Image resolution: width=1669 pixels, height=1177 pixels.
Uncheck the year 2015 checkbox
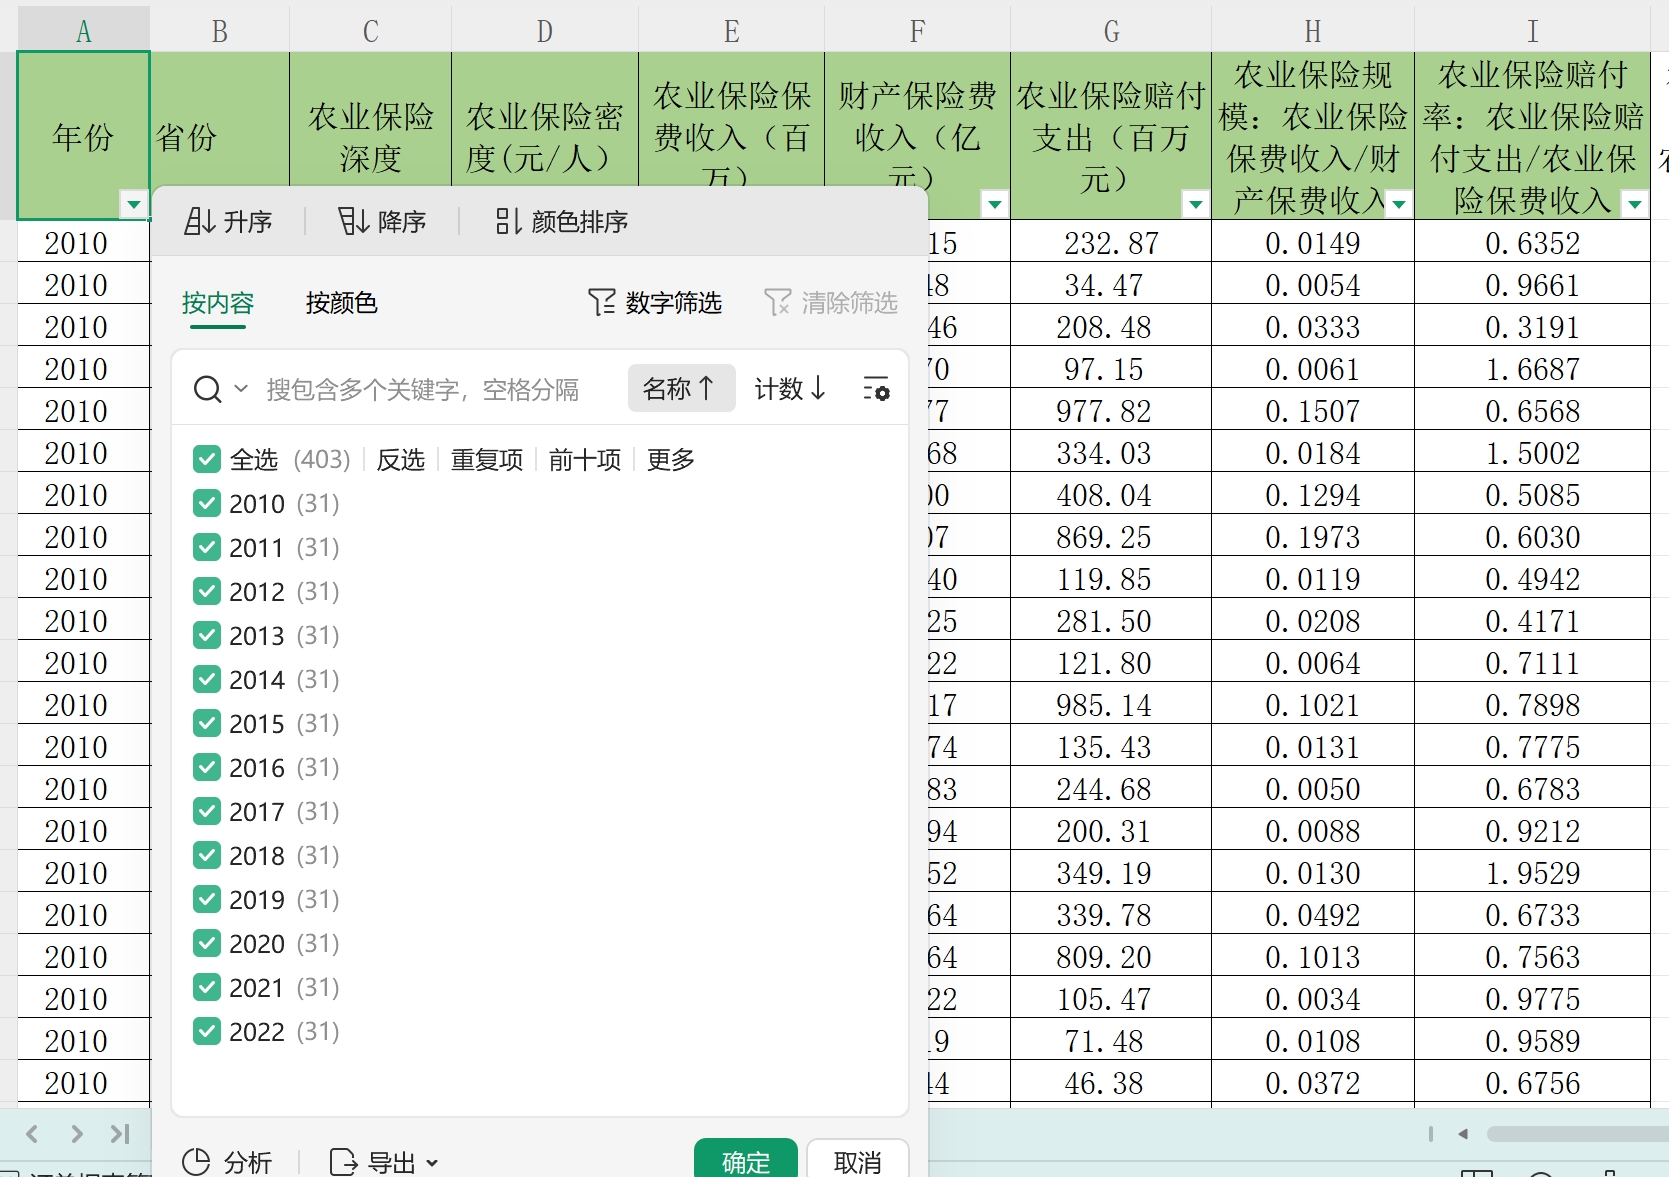pos(207,723)
